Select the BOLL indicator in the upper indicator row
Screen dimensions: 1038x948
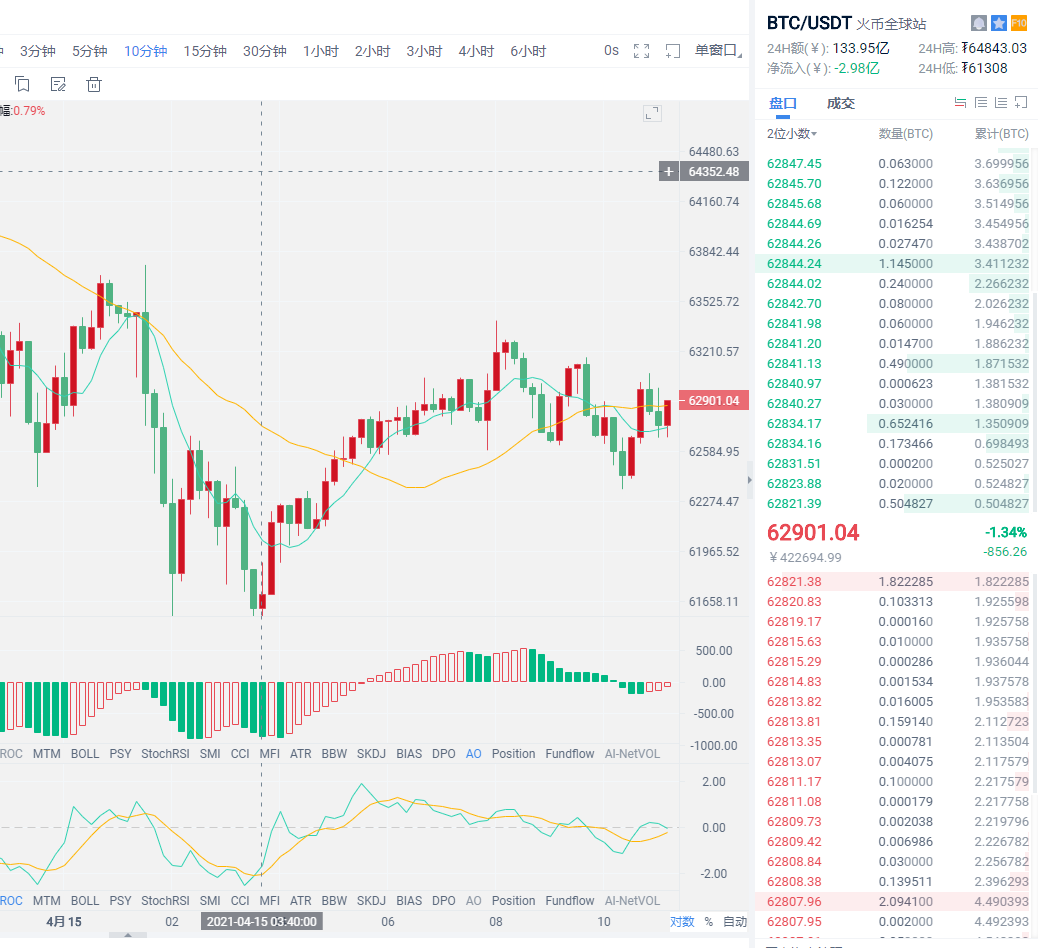[x=85, y=753]
